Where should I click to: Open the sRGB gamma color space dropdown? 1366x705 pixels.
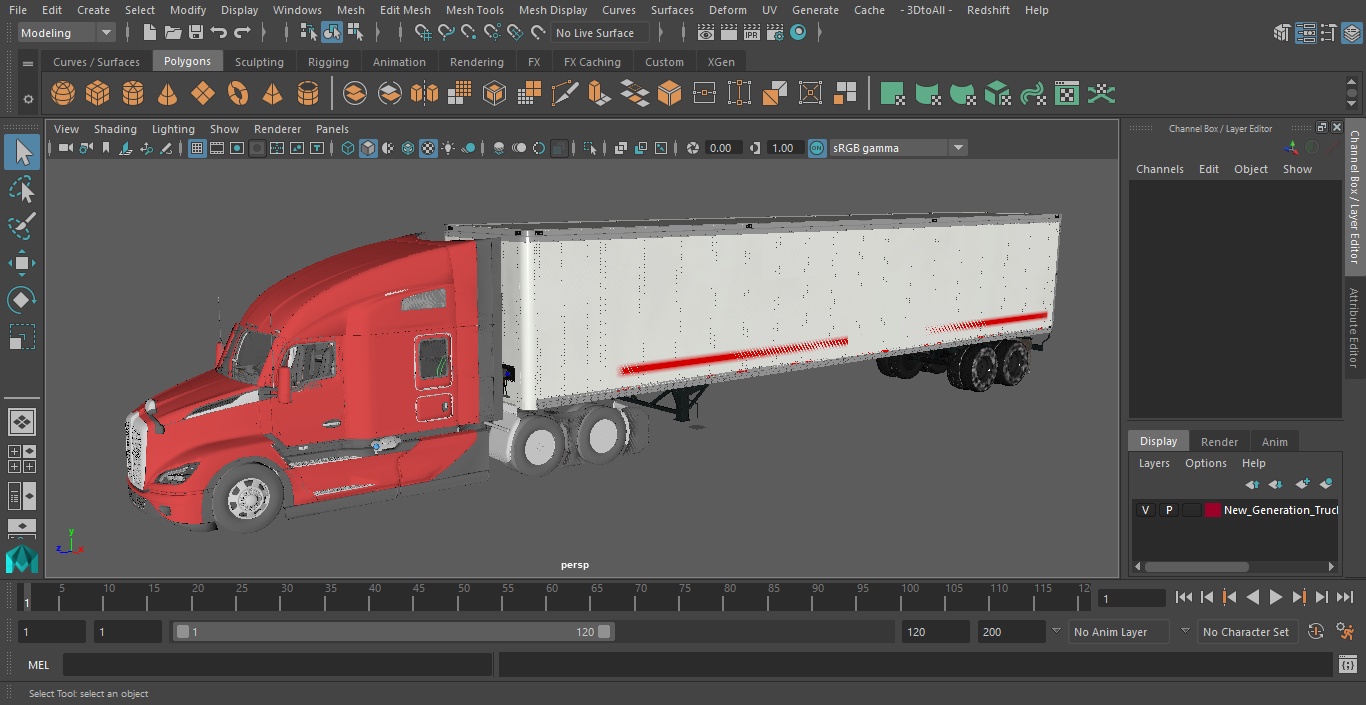point(898,148)
